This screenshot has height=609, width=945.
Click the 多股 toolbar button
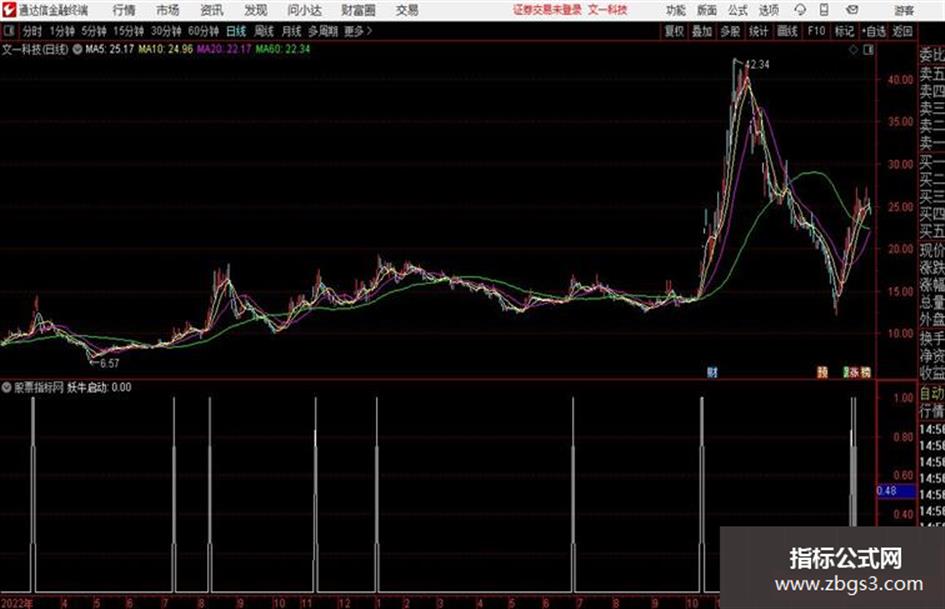point(730,31)
